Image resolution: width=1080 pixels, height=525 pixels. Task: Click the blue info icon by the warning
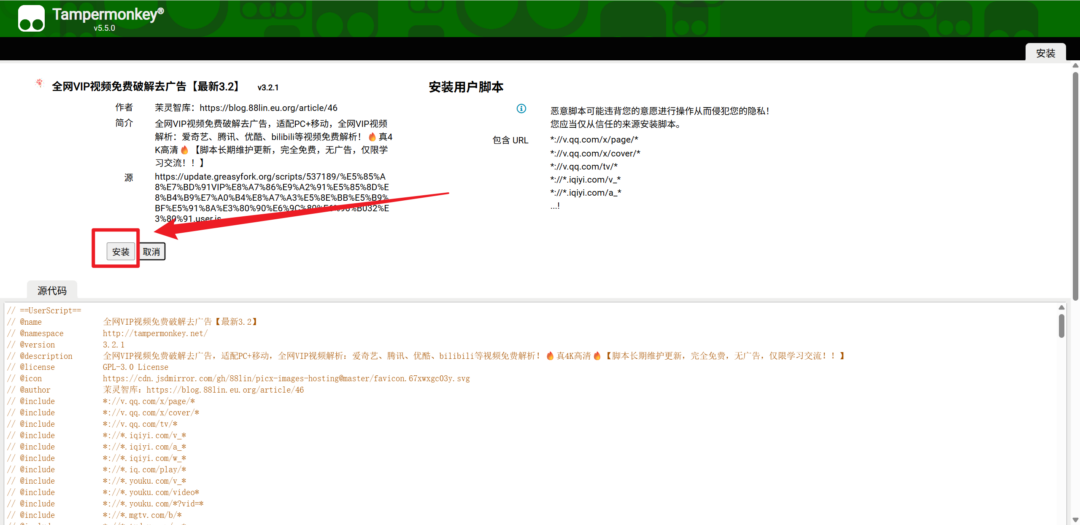[521, 108]
